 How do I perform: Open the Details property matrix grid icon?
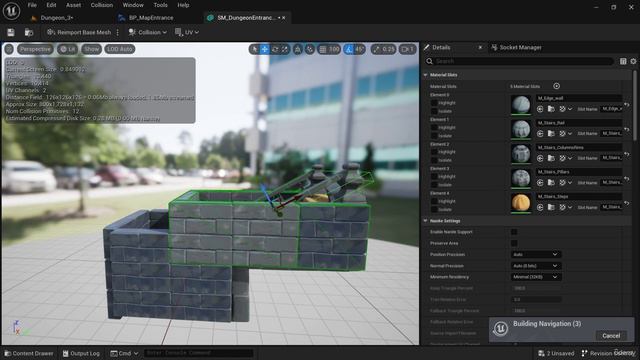coord(623,61)
